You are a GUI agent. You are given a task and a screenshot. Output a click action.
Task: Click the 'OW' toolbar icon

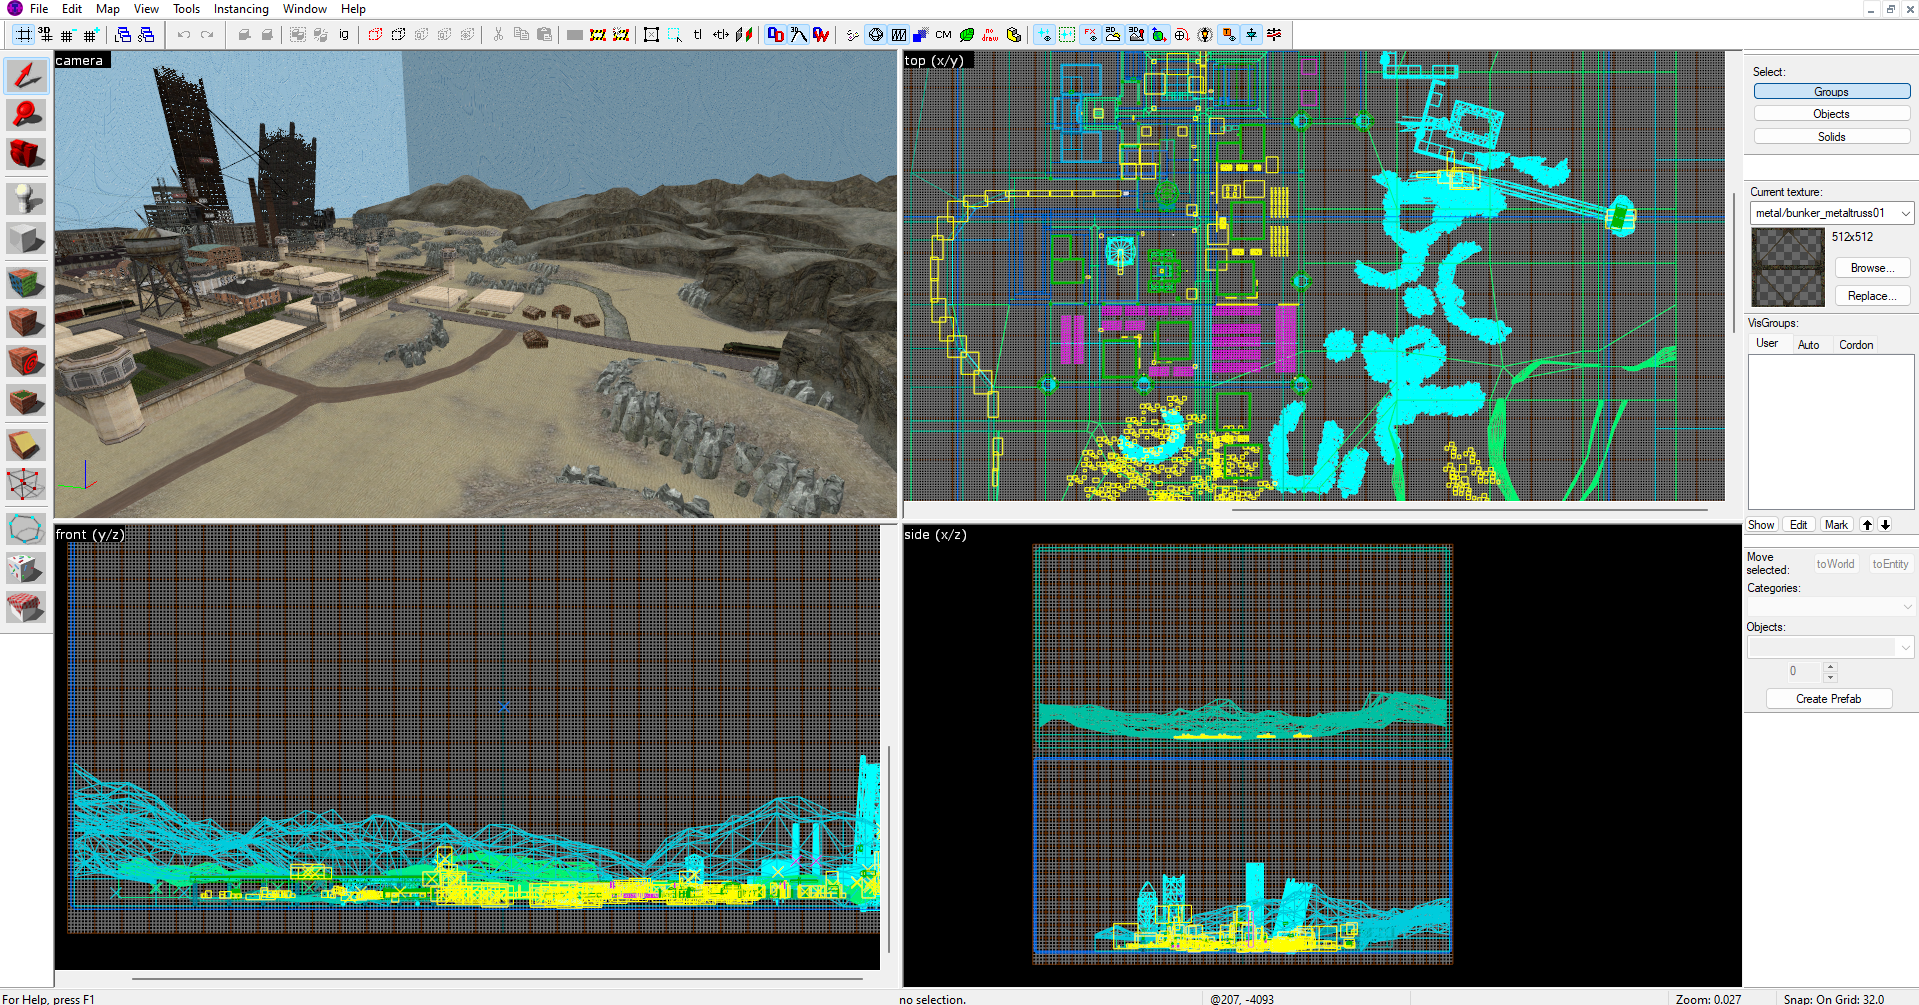(x=821, y=35)
